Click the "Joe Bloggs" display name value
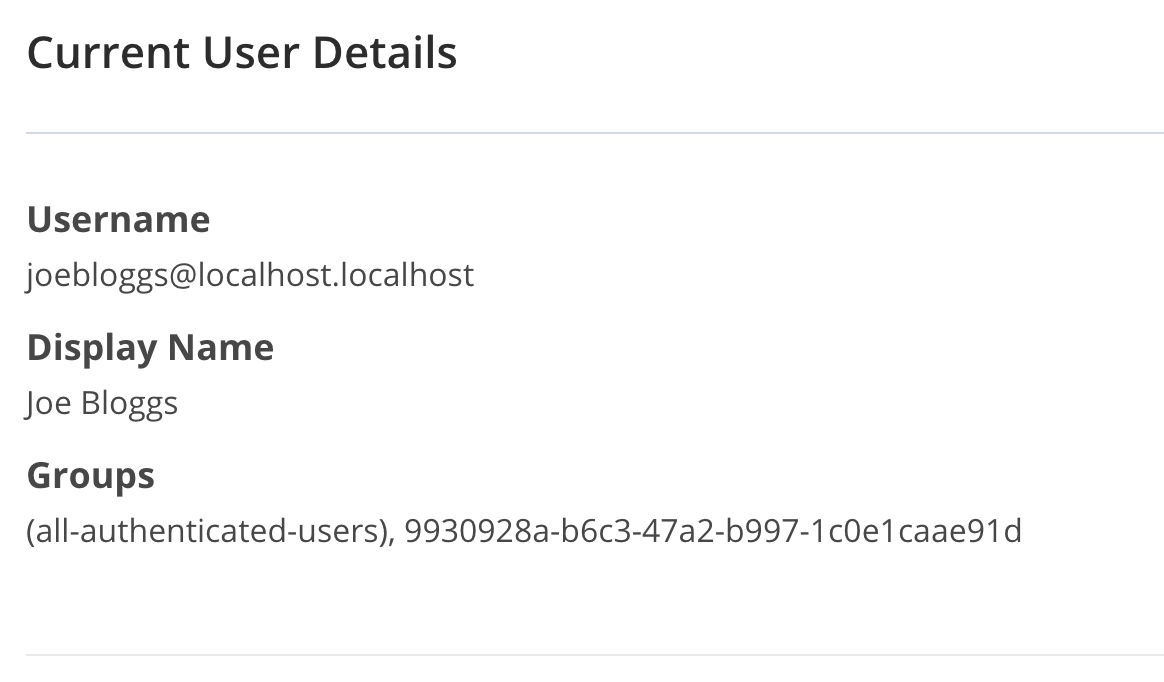1164x682 pixels. (x=102, y=403)
